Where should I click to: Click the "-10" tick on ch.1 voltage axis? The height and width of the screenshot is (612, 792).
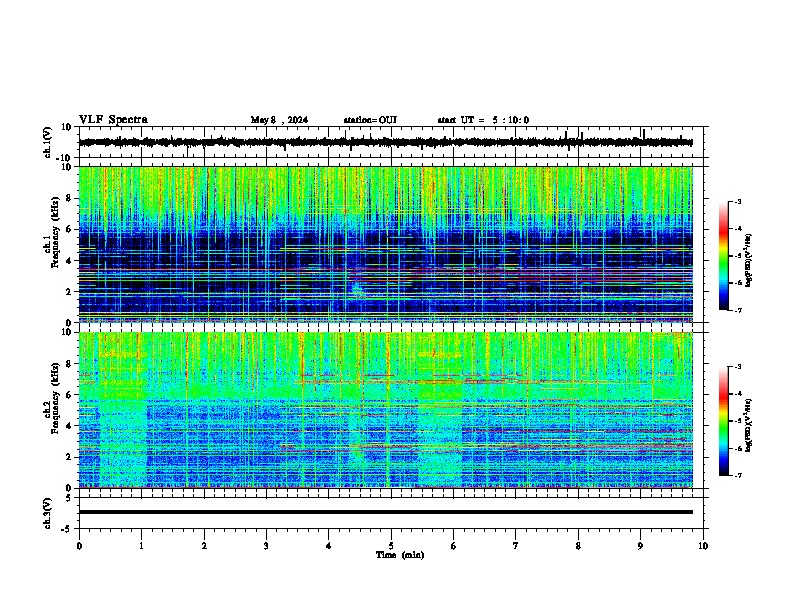click(65, 158)
